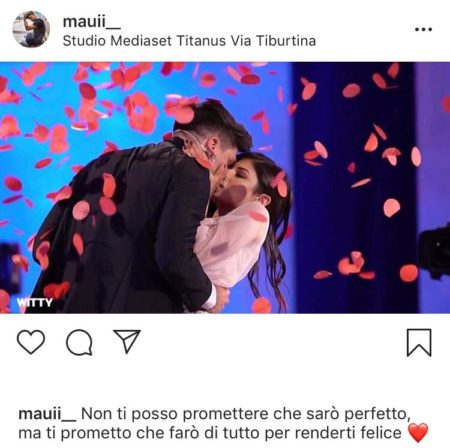This screenshot has height=448, width=450.
Task: Click the large red petal over the man's head
Action: click(x=180, y=110)
